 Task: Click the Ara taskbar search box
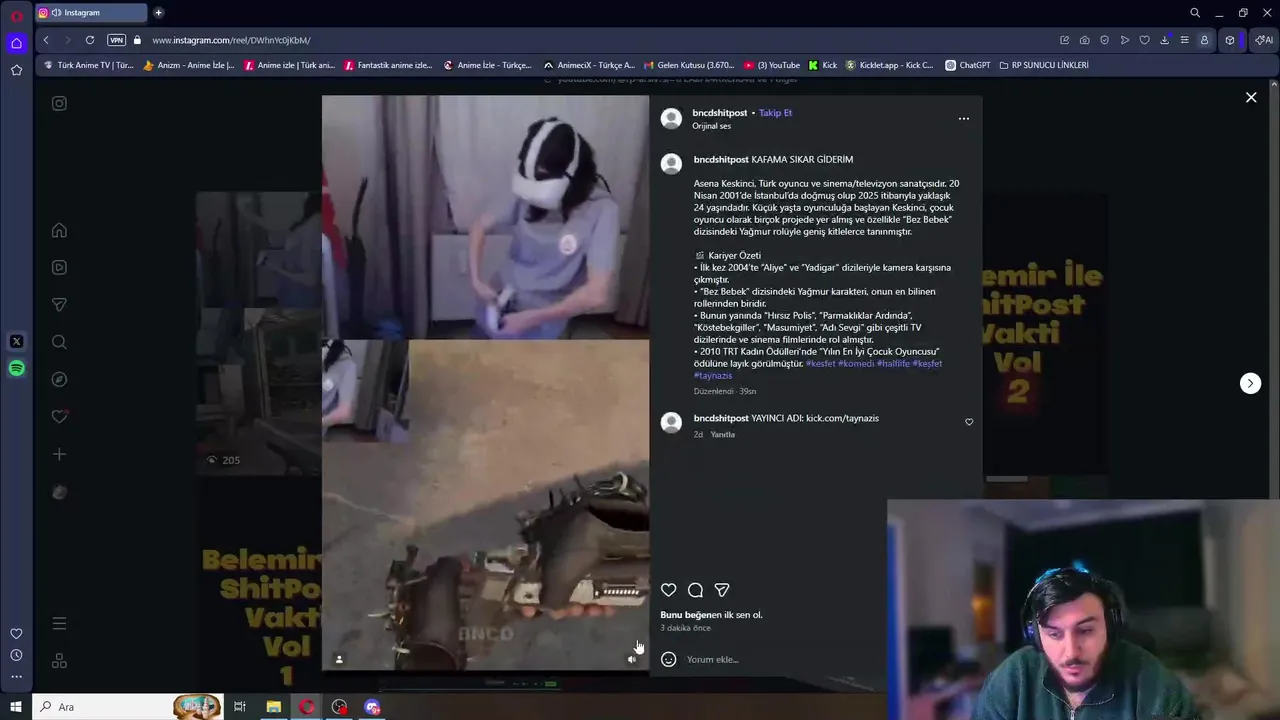[127, 707]
